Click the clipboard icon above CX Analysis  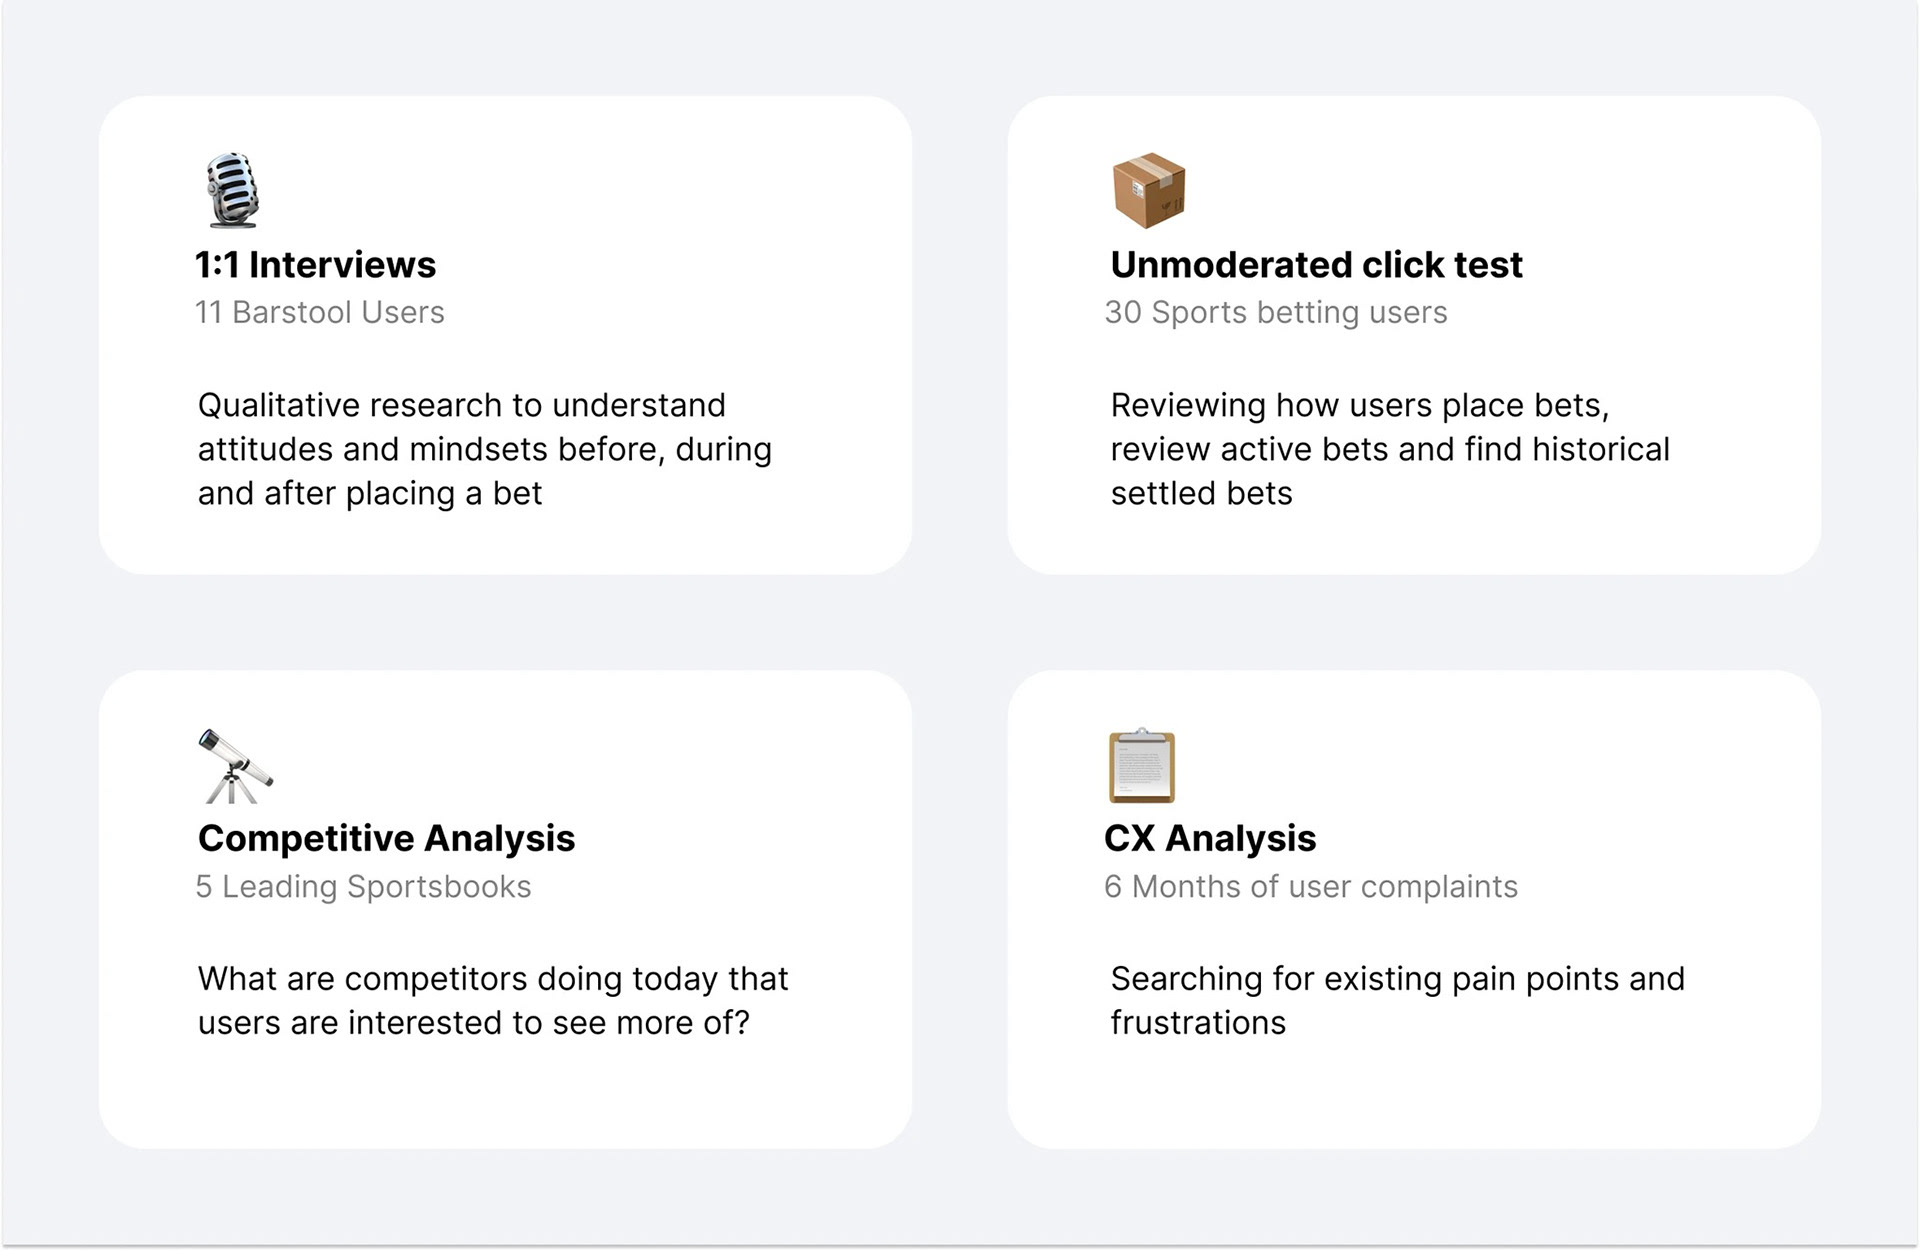pos(1142,766)
